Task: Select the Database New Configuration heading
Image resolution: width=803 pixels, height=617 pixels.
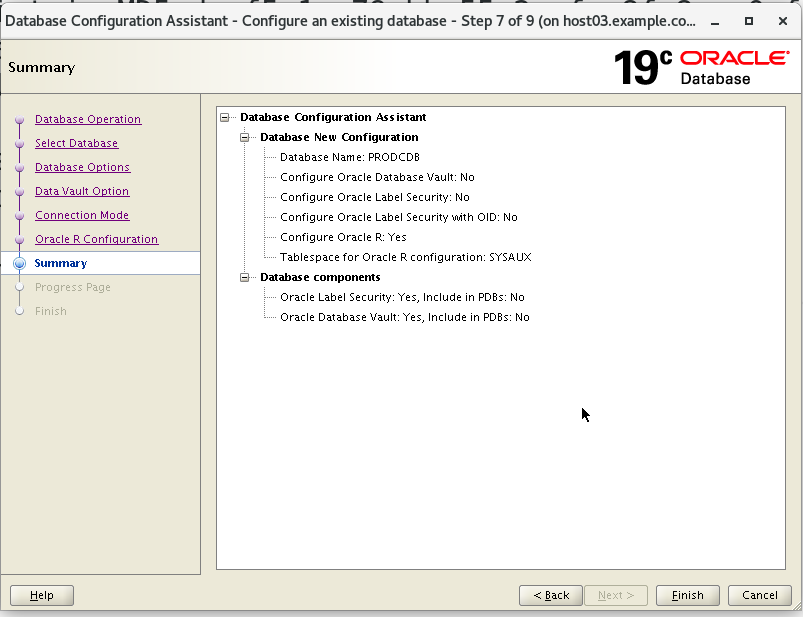Action: click(x=339, y=137)
